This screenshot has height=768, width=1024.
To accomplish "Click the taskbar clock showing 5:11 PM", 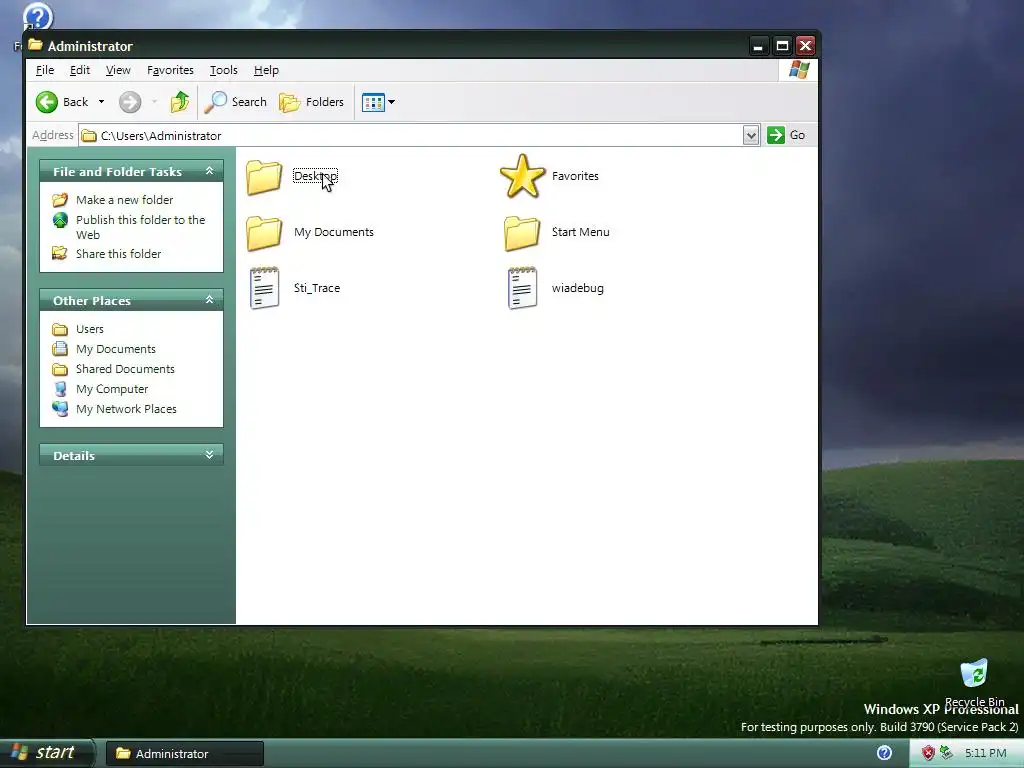I will pos(985,753).
